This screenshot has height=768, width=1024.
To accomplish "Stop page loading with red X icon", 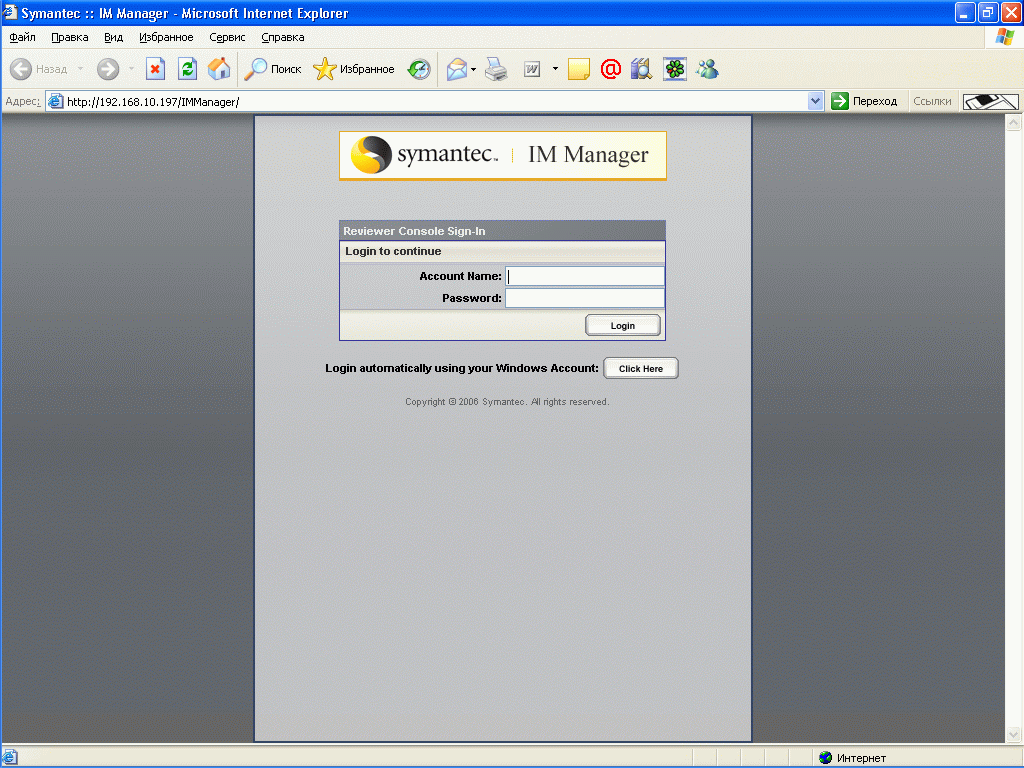I will point(155,69).
